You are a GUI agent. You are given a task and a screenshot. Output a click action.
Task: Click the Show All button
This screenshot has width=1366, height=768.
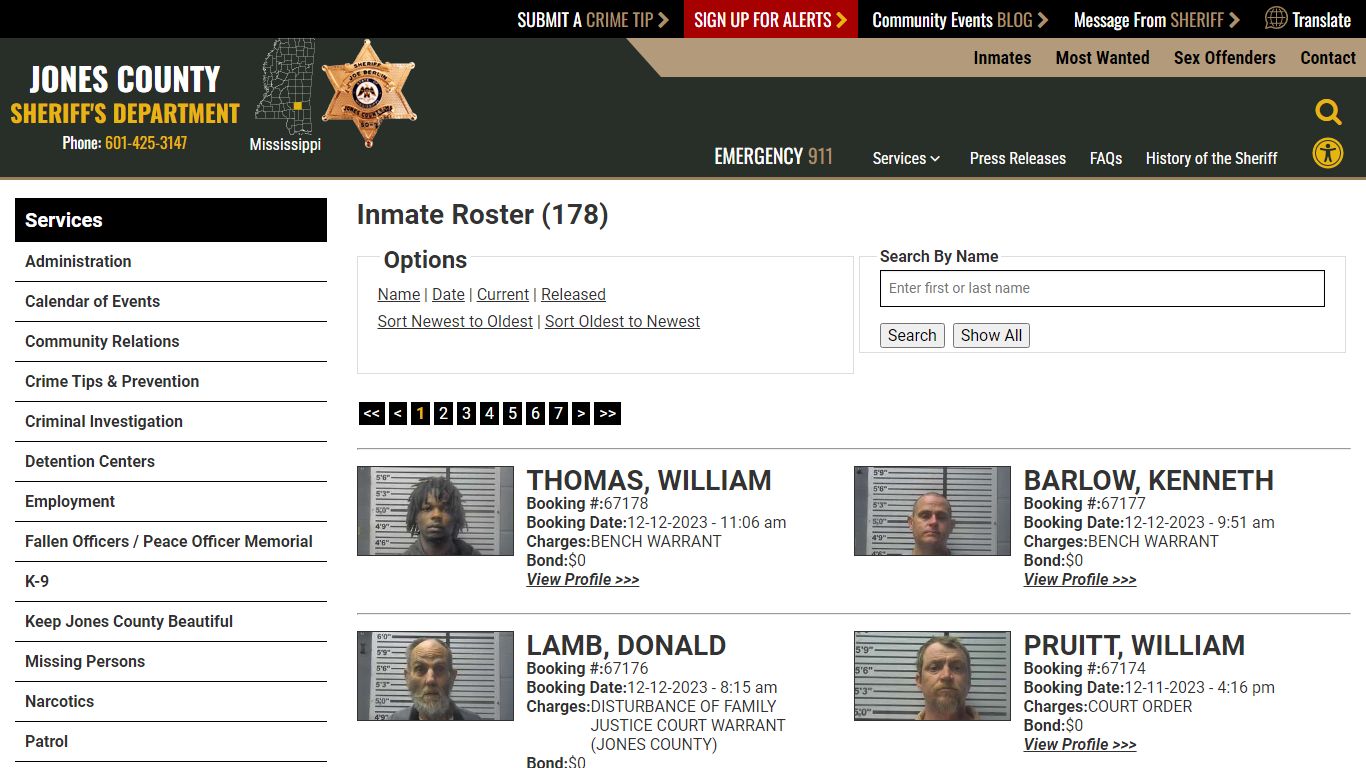pyautogui.click(x=991, y=336)
